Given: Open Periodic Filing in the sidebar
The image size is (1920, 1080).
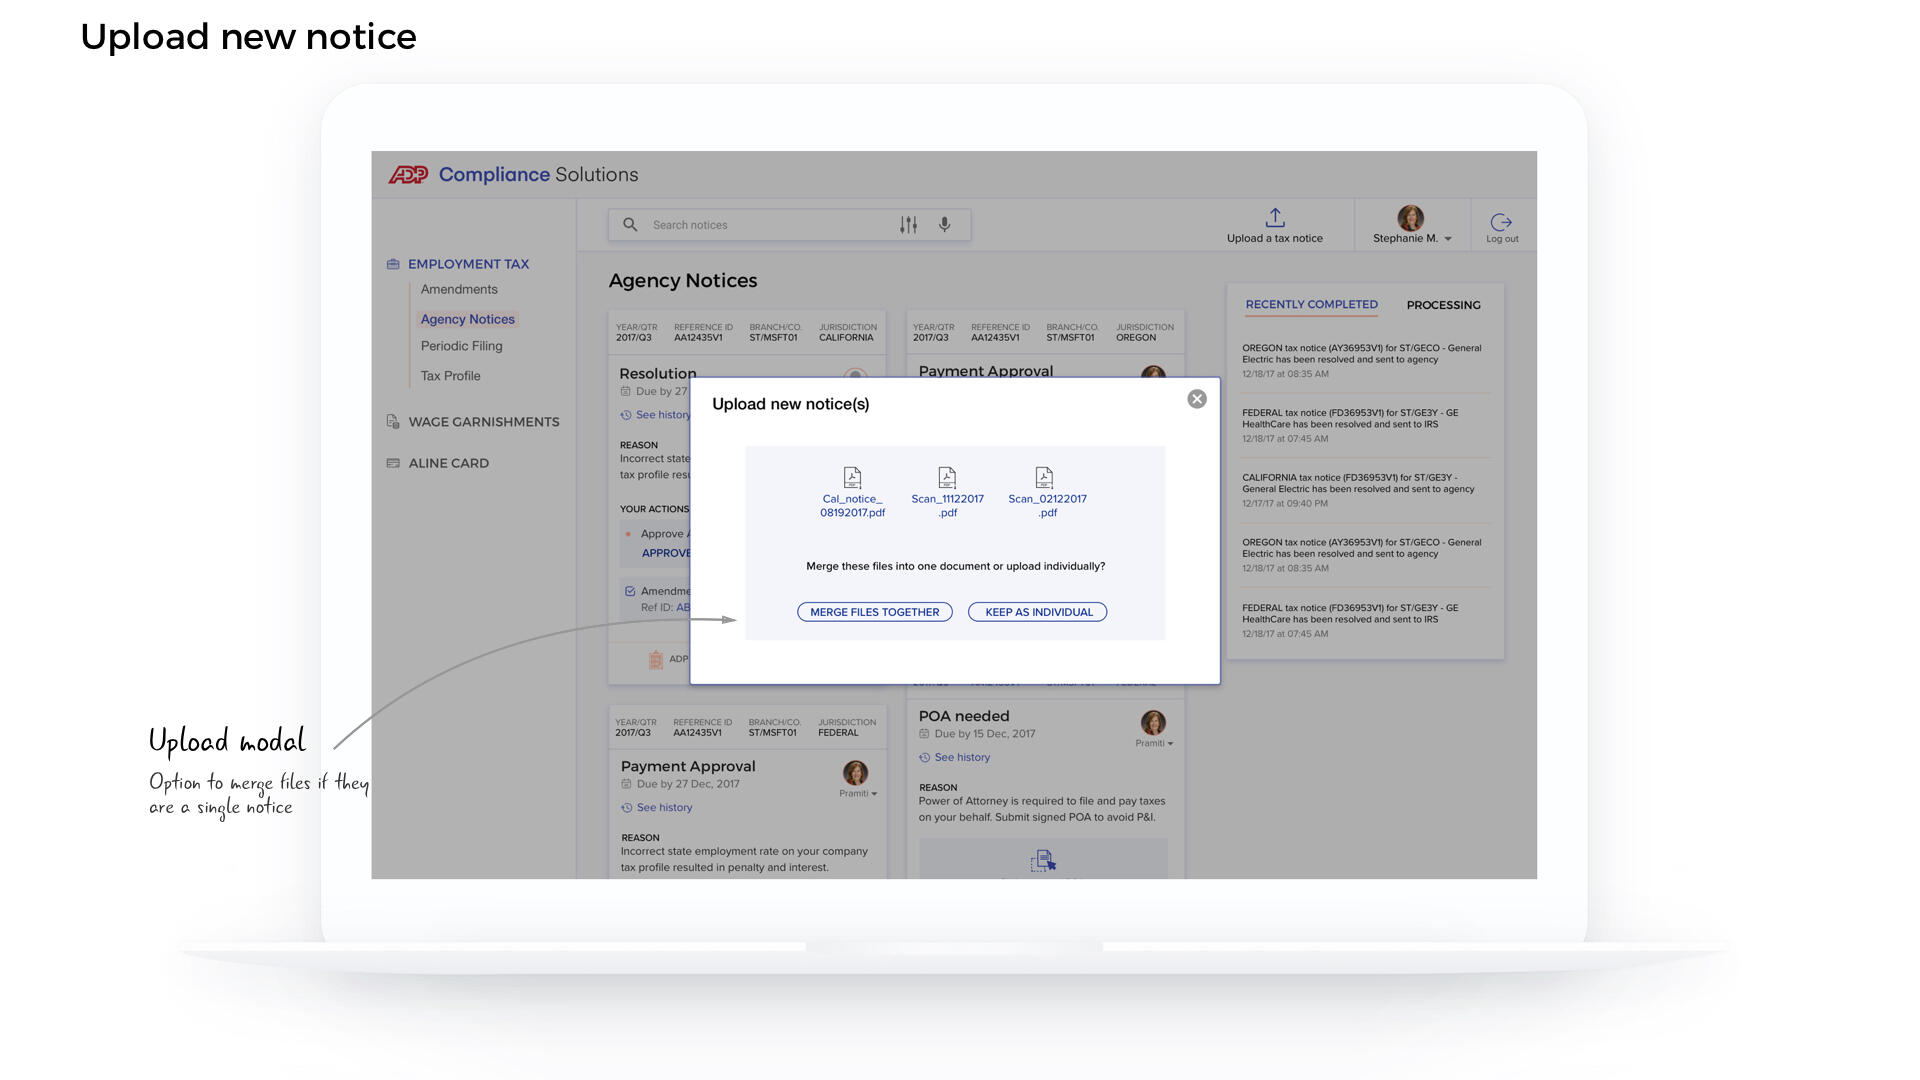Looking at the screenshot, I should coord(461,346).
